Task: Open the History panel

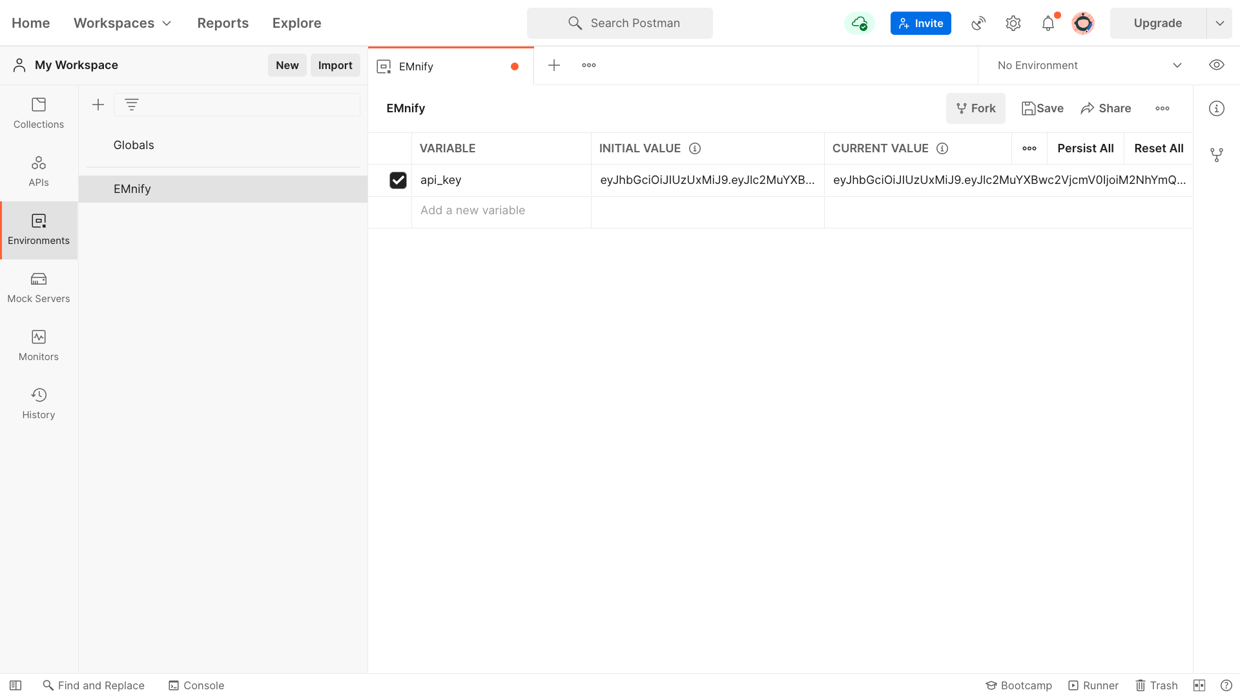Action: [38, 400]
